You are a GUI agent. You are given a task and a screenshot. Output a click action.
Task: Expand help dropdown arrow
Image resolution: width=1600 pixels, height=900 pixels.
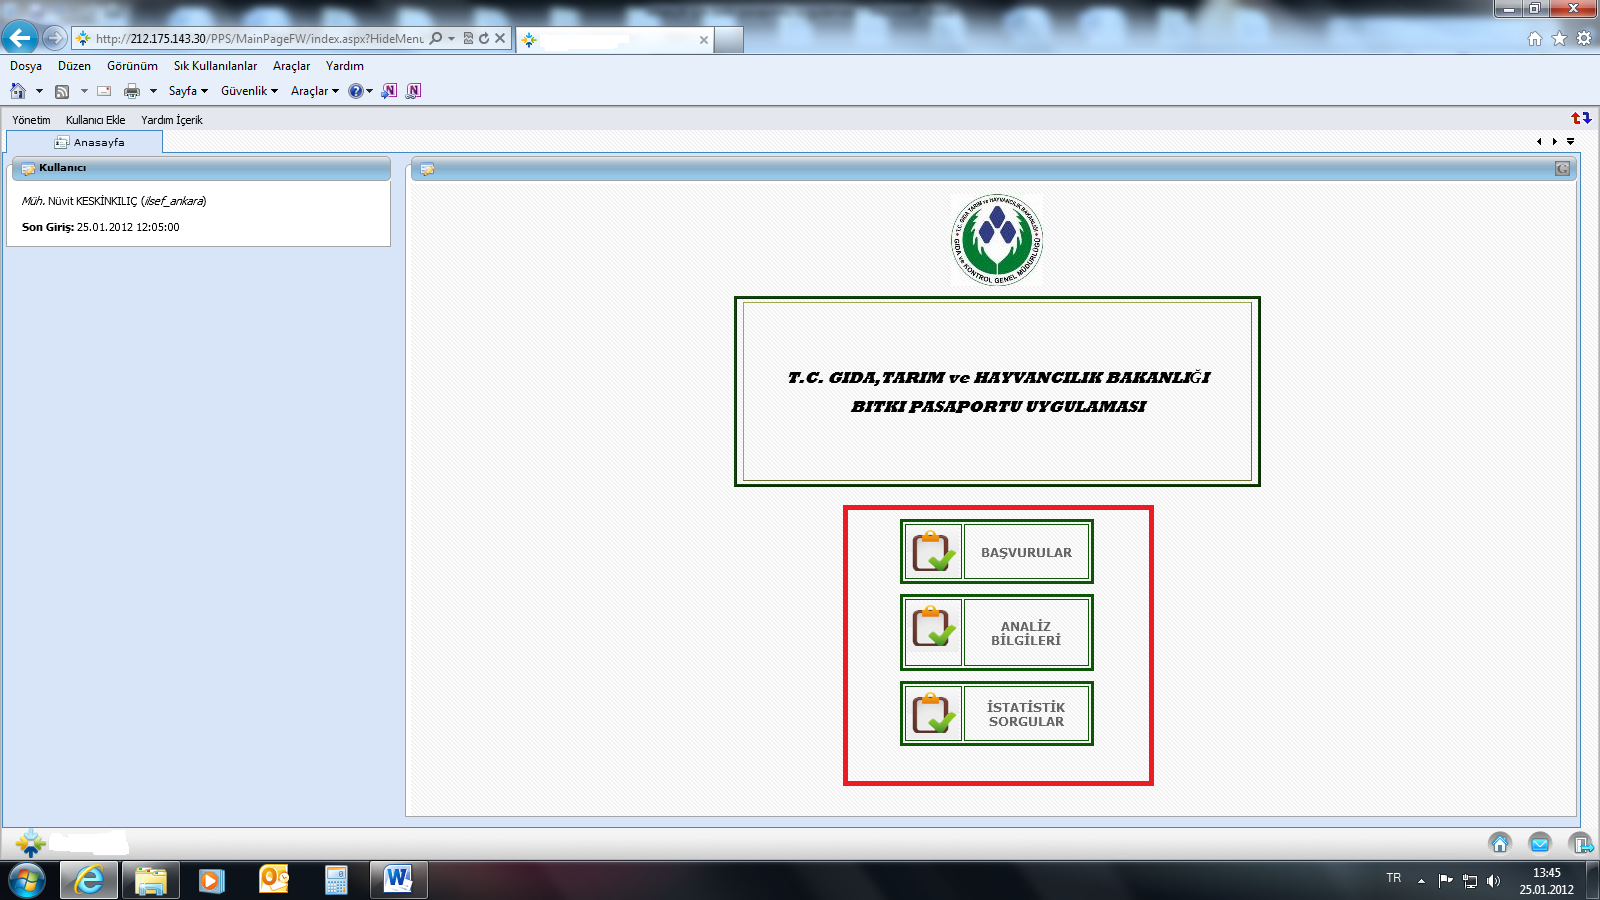(x=369, y=91)
